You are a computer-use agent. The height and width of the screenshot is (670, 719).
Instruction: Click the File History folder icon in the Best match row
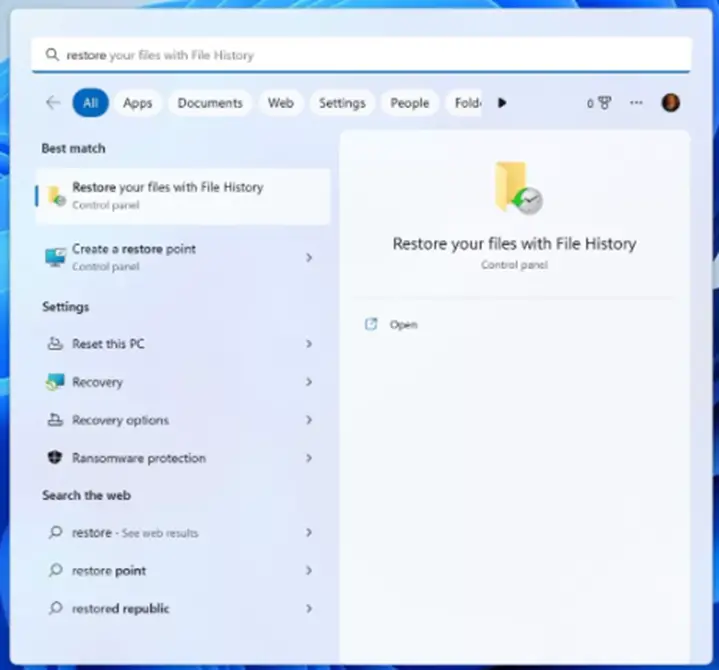click(57, 196)
